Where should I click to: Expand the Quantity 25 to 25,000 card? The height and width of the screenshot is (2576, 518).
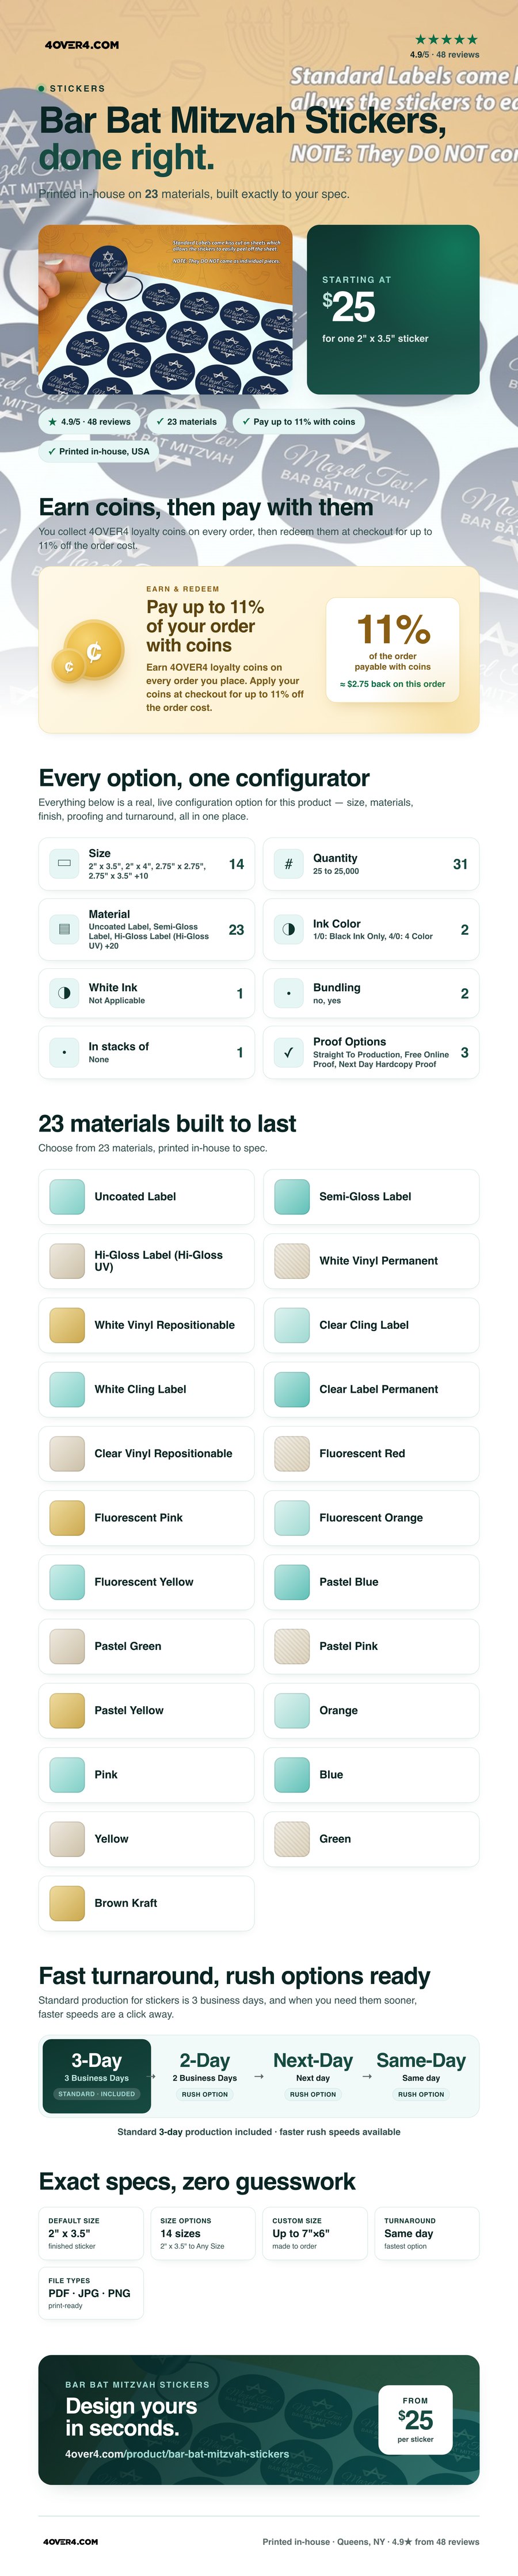pyautogui.click(x=371, y=863)
